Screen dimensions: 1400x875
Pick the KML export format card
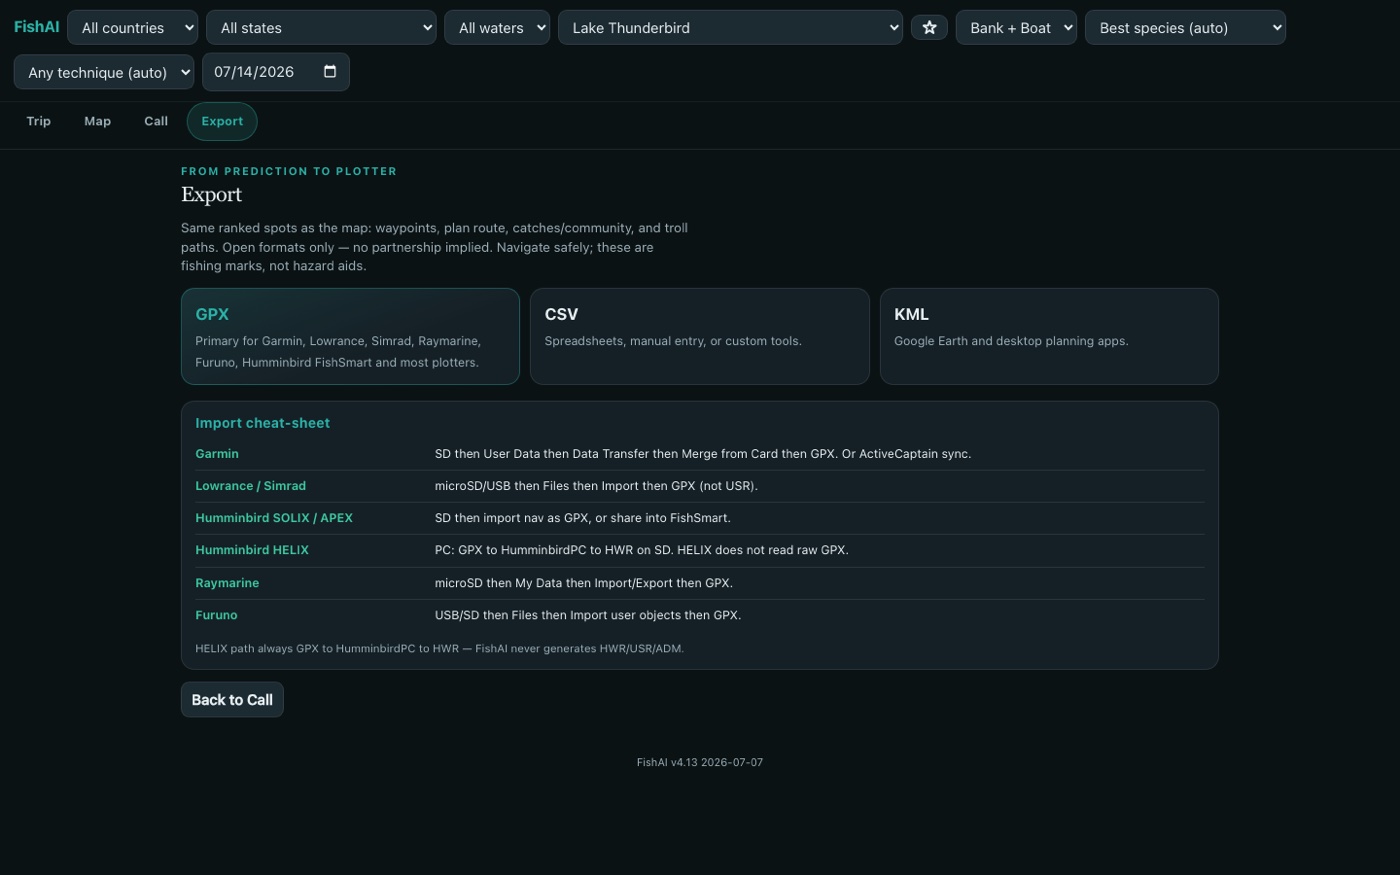coord(1049,336)
